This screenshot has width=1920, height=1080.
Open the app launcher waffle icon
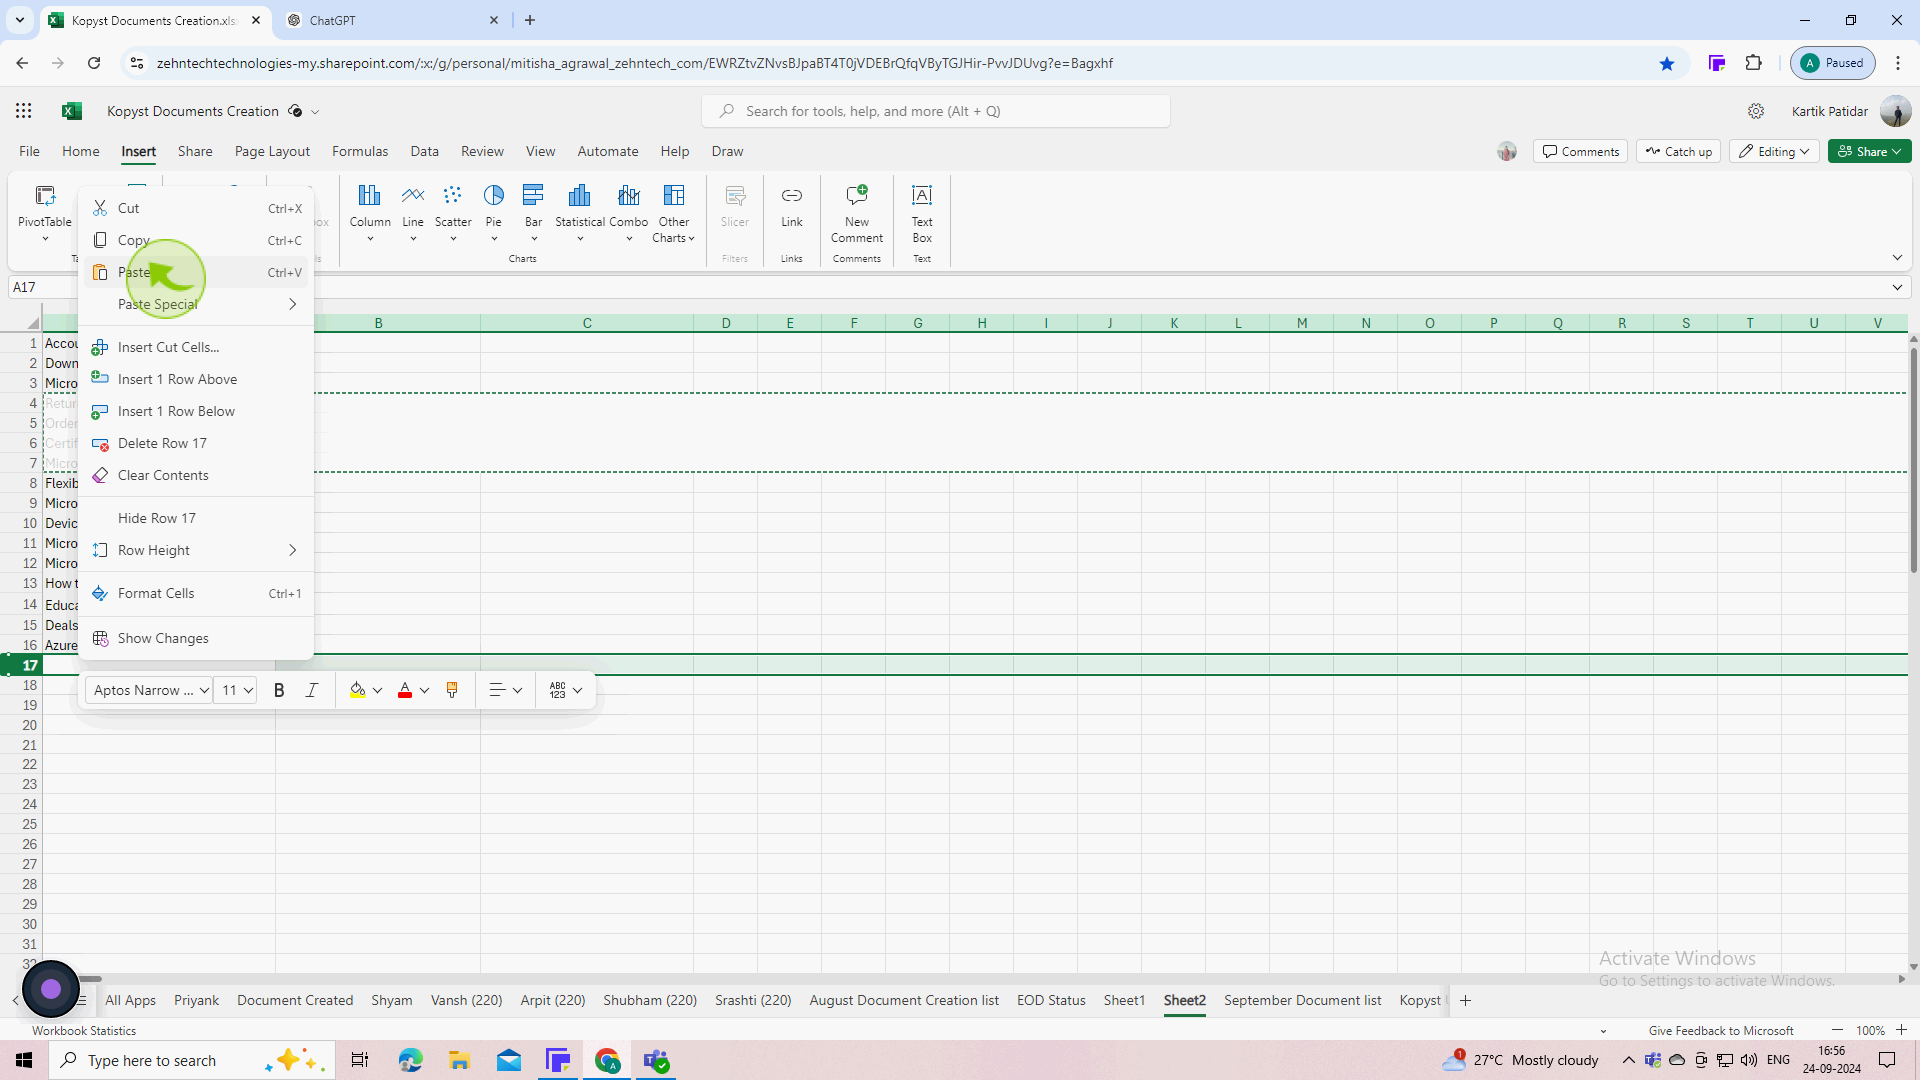(24, 111)
